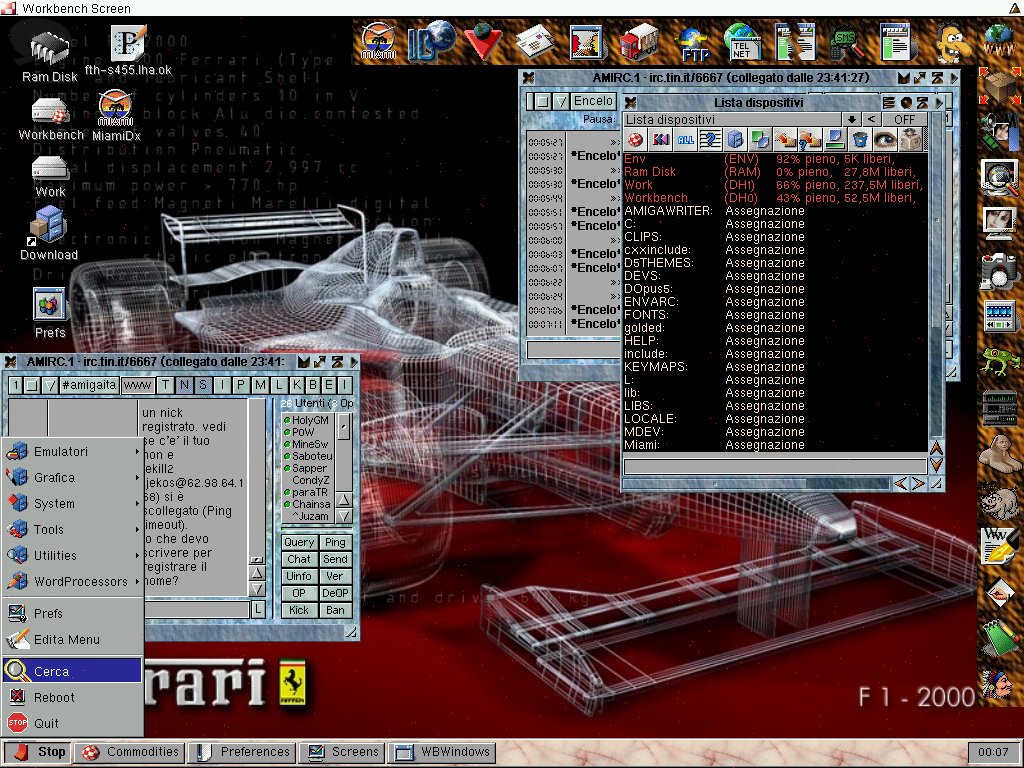Toggle the B channel mode in AmIRC
The image size is (1024, 768).
312,385
